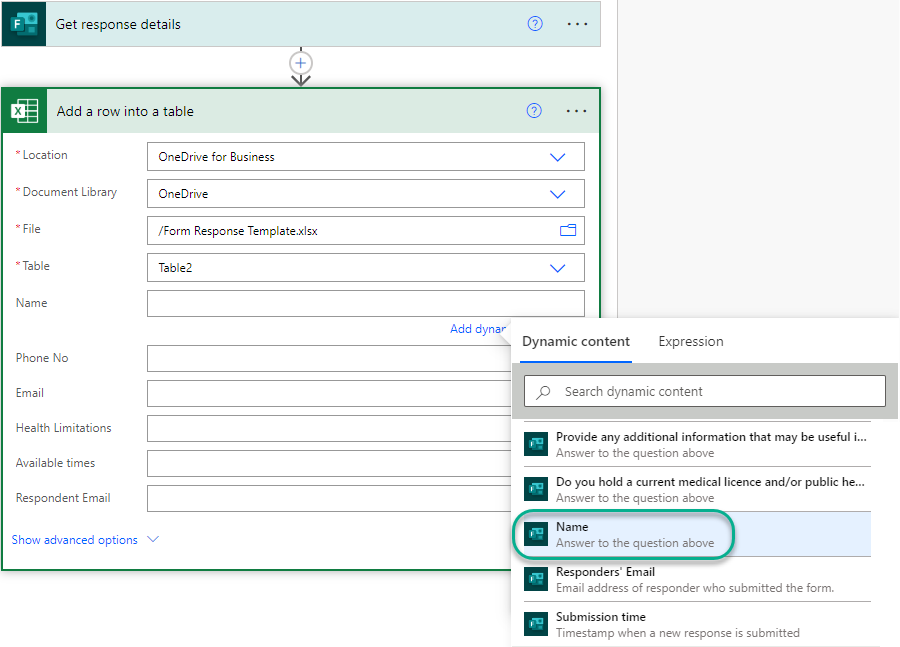Pick Submission time dynamic content

[x=690, y=624]
